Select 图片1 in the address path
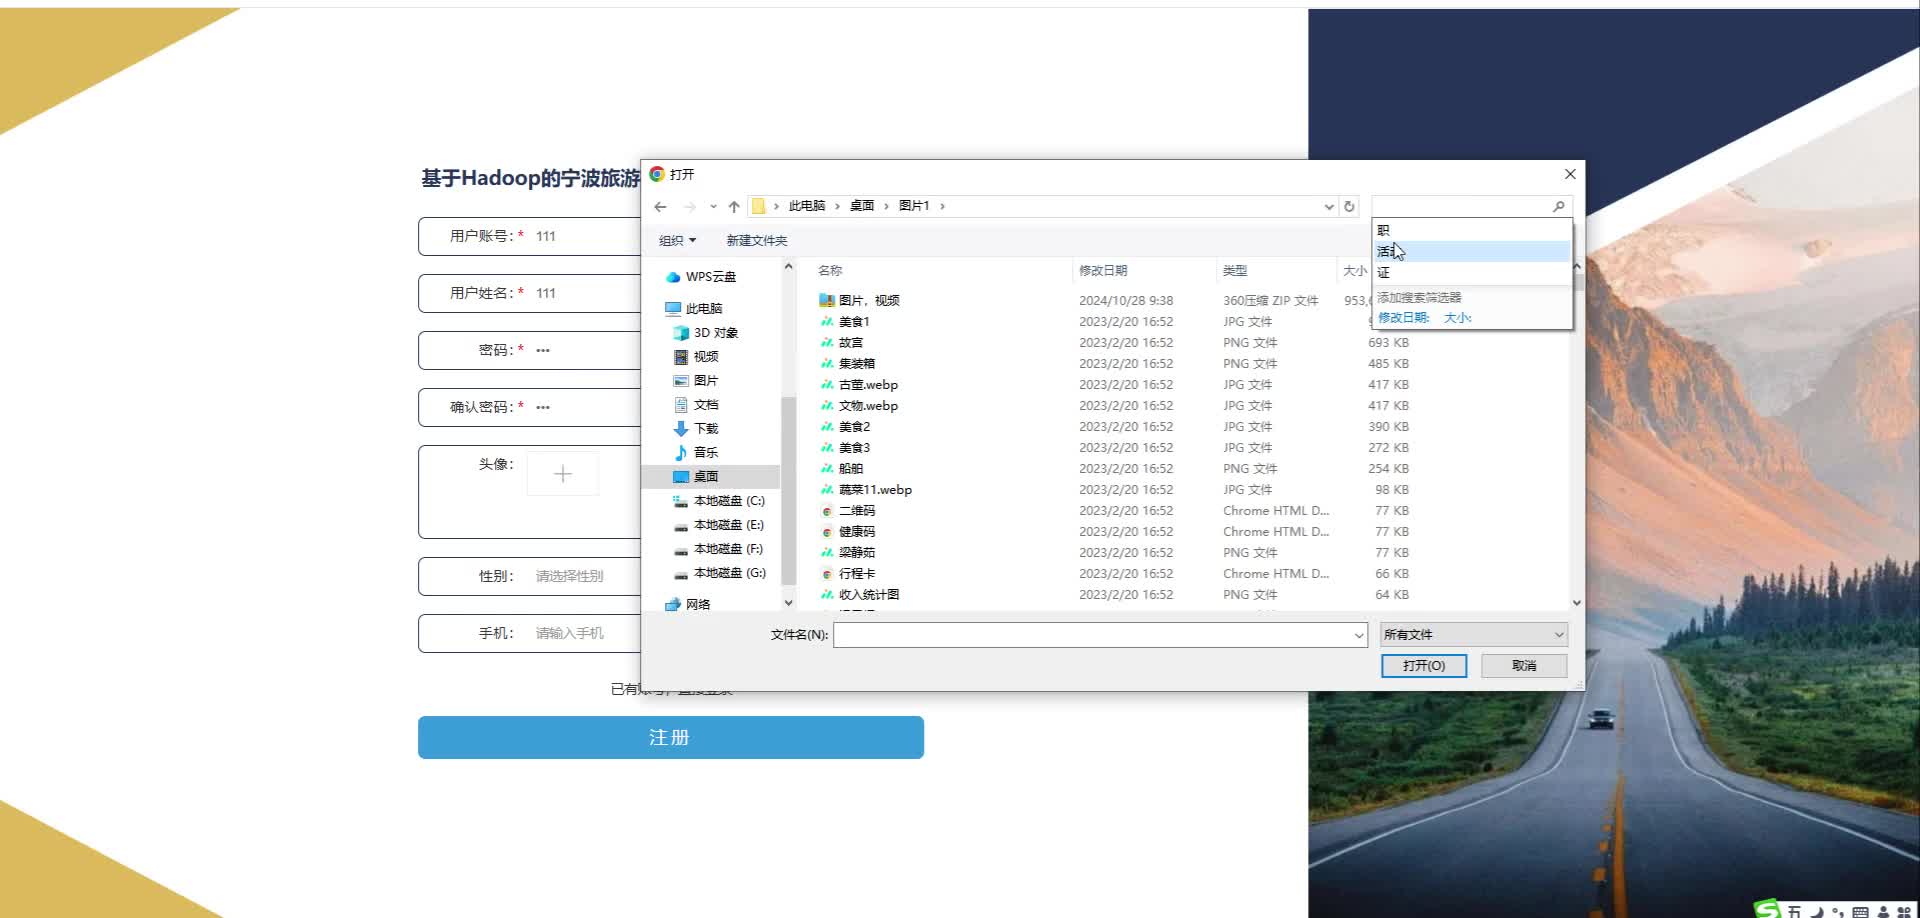 click(913, 206)
